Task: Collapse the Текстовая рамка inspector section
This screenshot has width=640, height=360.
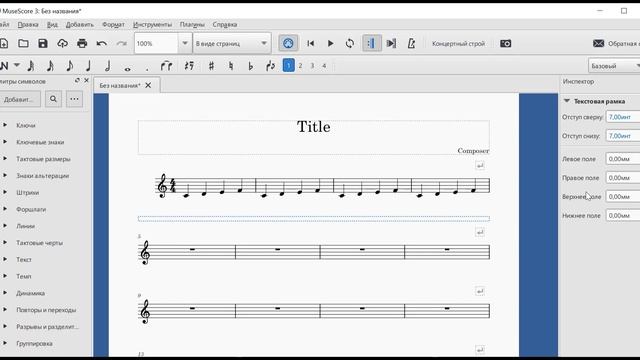Action: (567, 101)
